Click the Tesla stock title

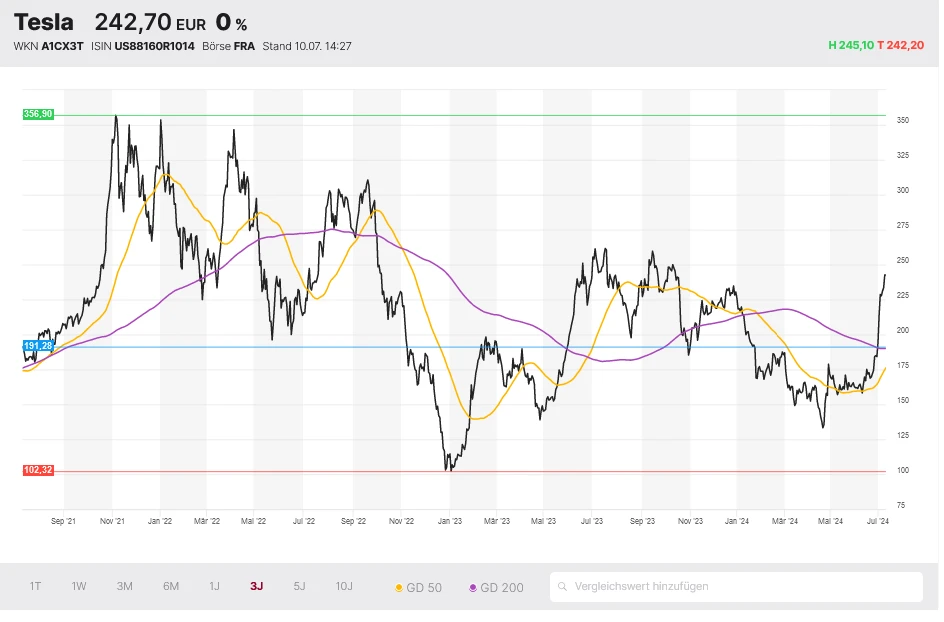pyautogui.click(x=44, y=22)
